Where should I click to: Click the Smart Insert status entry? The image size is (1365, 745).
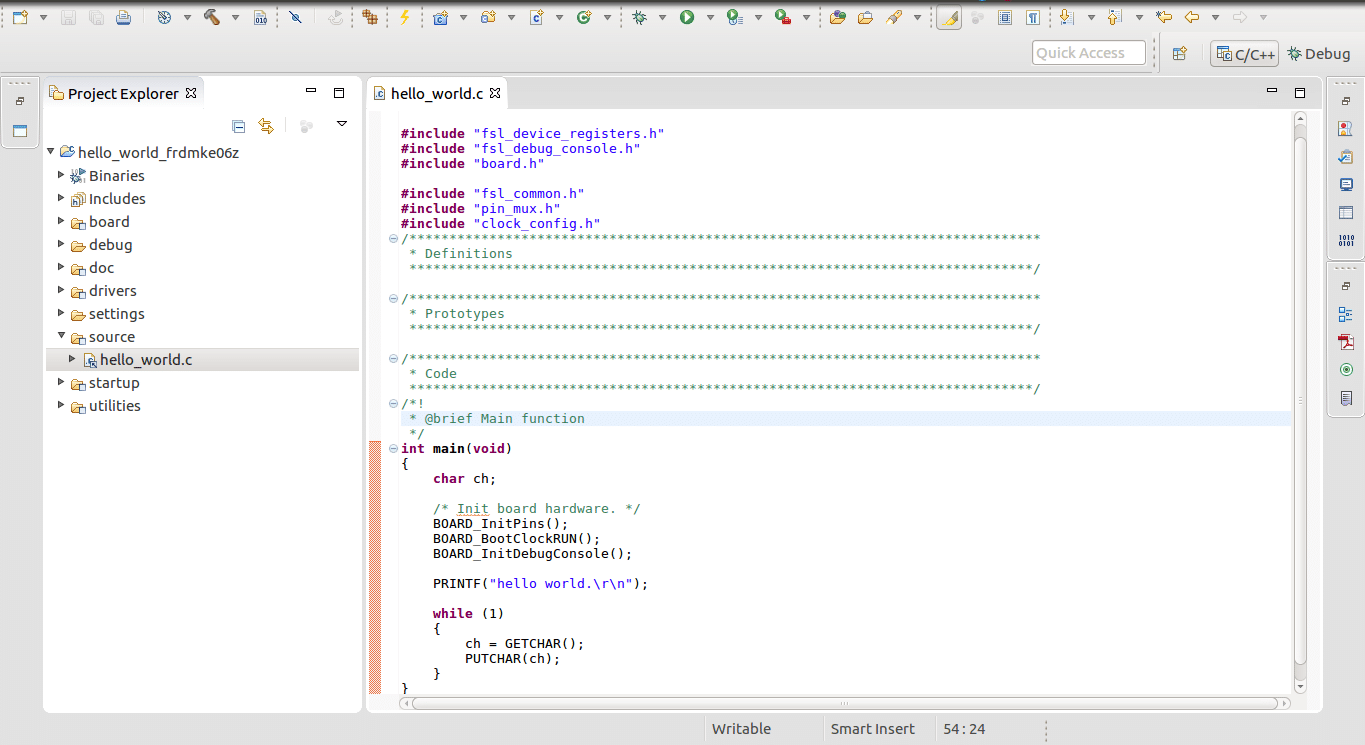click(873, 729)
